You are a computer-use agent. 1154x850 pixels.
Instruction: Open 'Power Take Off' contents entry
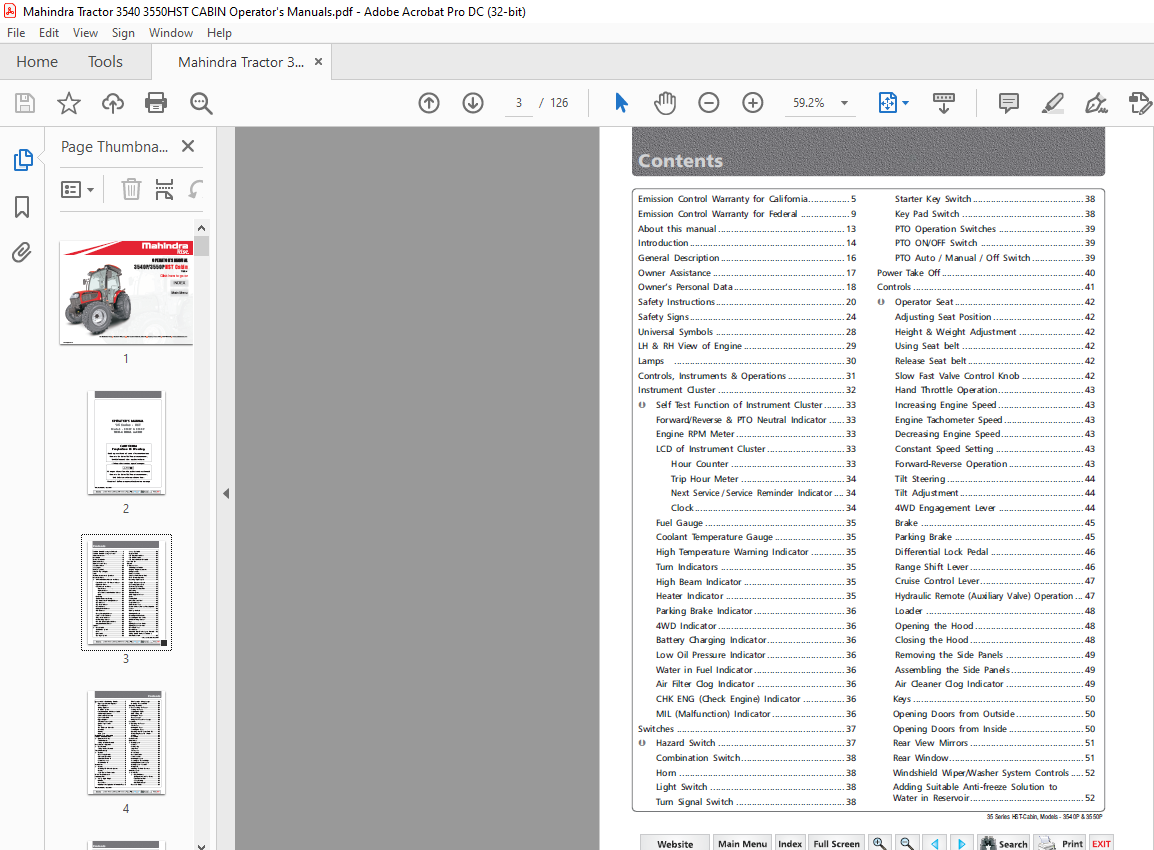click(985, 272)
